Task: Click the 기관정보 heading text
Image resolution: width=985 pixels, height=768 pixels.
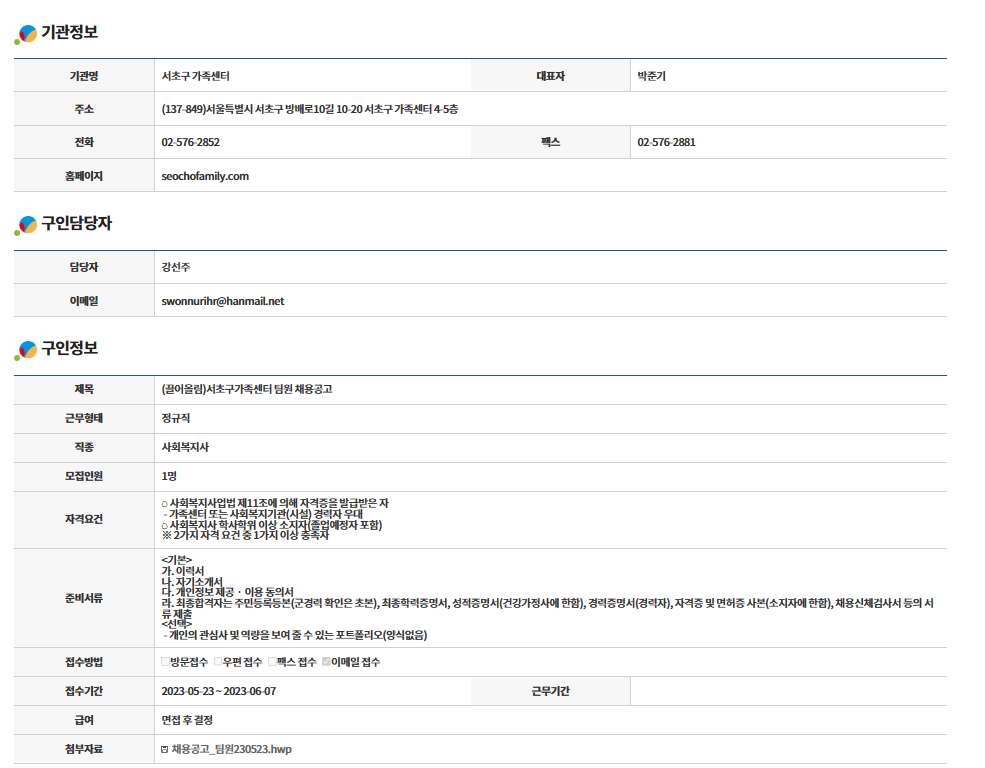Action: pyautogui.click(x=69, y=33)
